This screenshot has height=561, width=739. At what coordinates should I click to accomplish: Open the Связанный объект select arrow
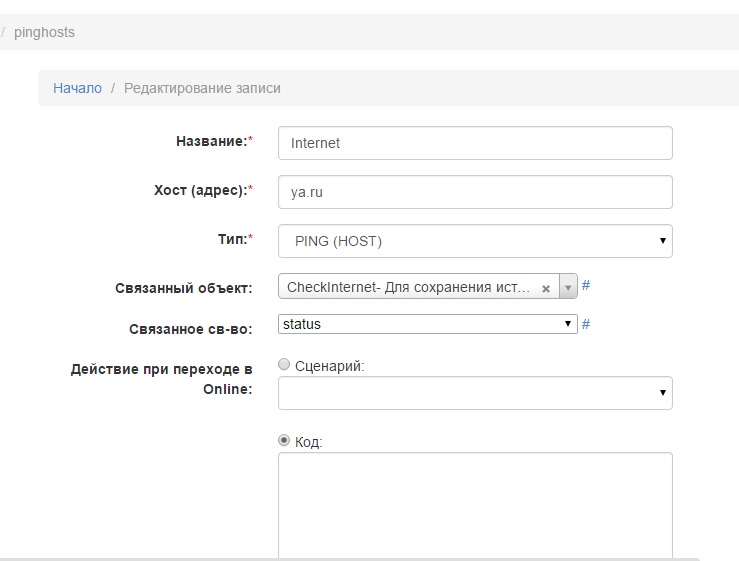coord(568,288)
